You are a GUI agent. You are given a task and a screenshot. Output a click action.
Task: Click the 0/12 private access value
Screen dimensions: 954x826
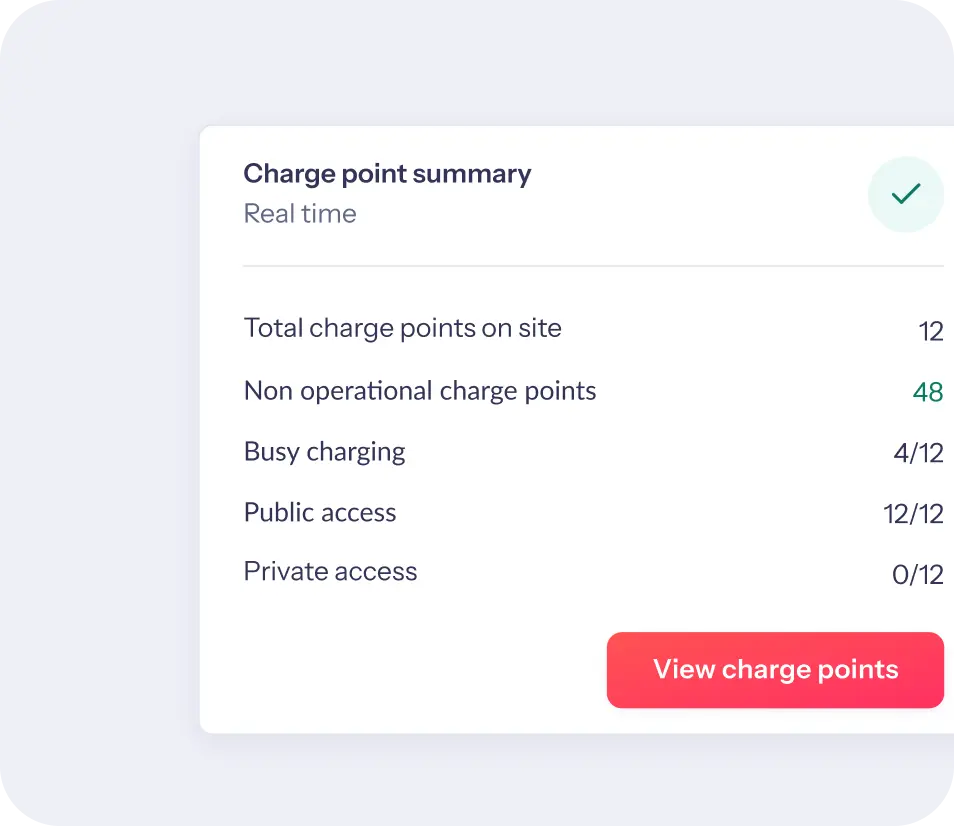(917, 575)
